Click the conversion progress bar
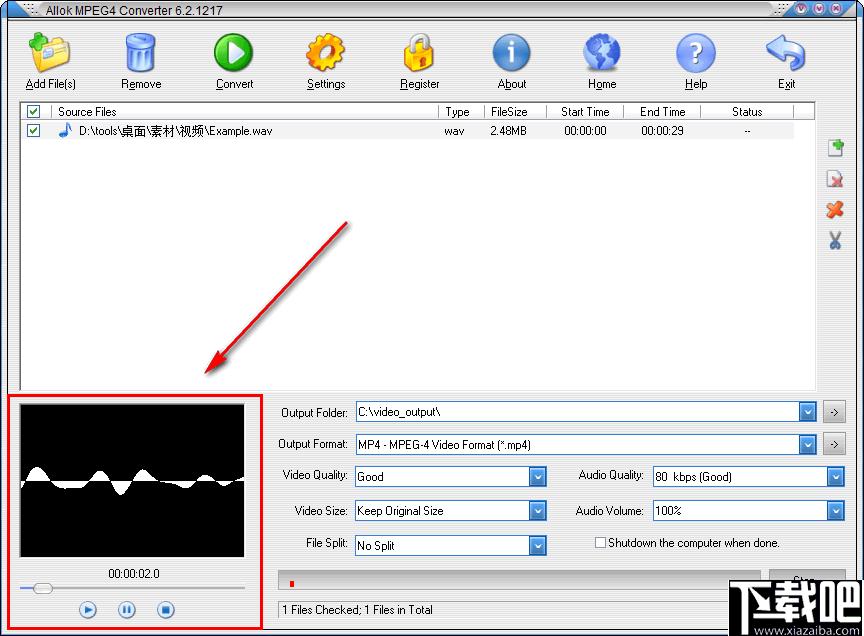The width and height of the screenshot is (864, 636). pyautogui.click(x=519, y=581)
